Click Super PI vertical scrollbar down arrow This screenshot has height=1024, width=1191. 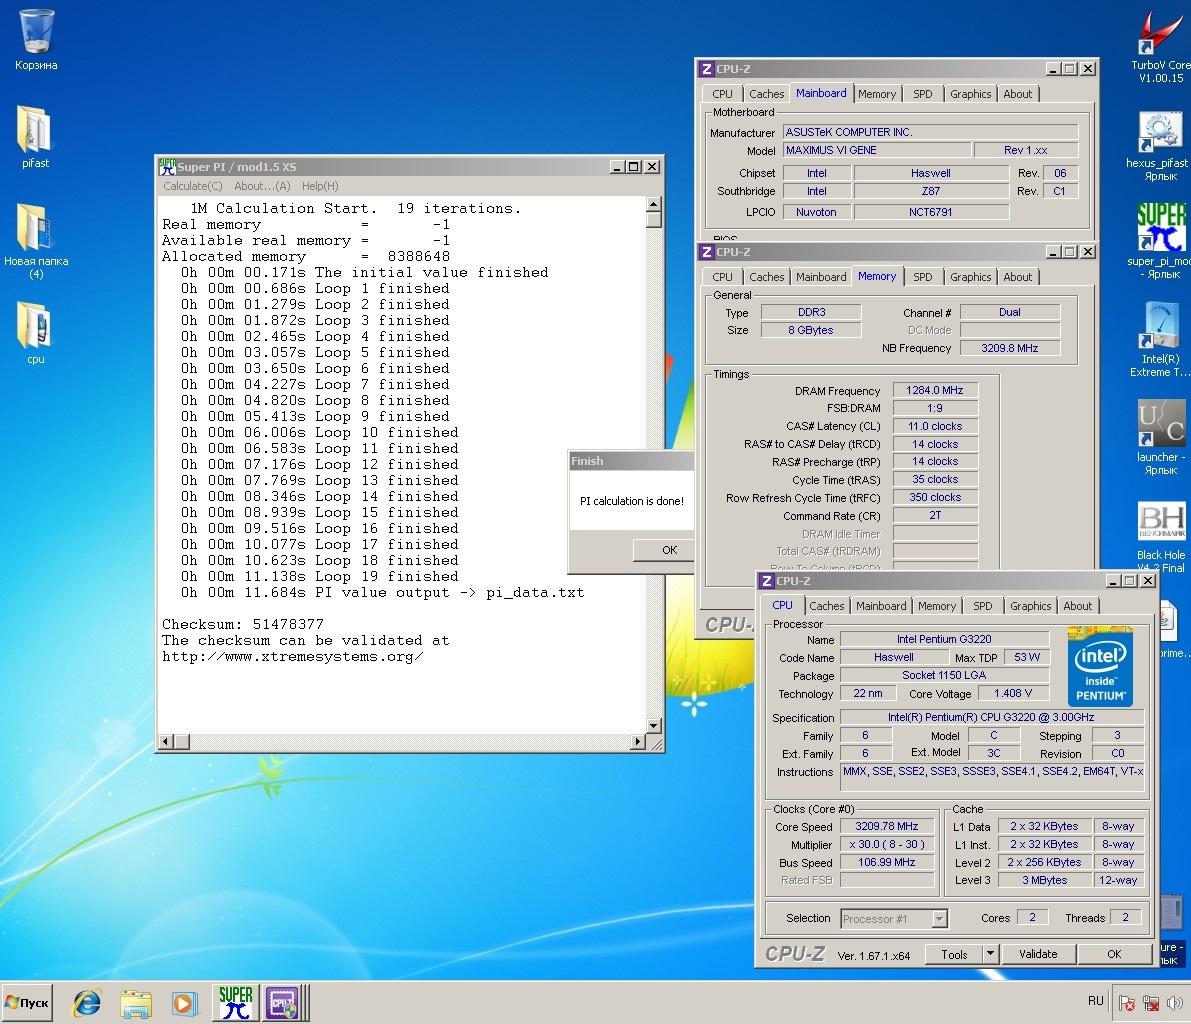tap(653, 725)
